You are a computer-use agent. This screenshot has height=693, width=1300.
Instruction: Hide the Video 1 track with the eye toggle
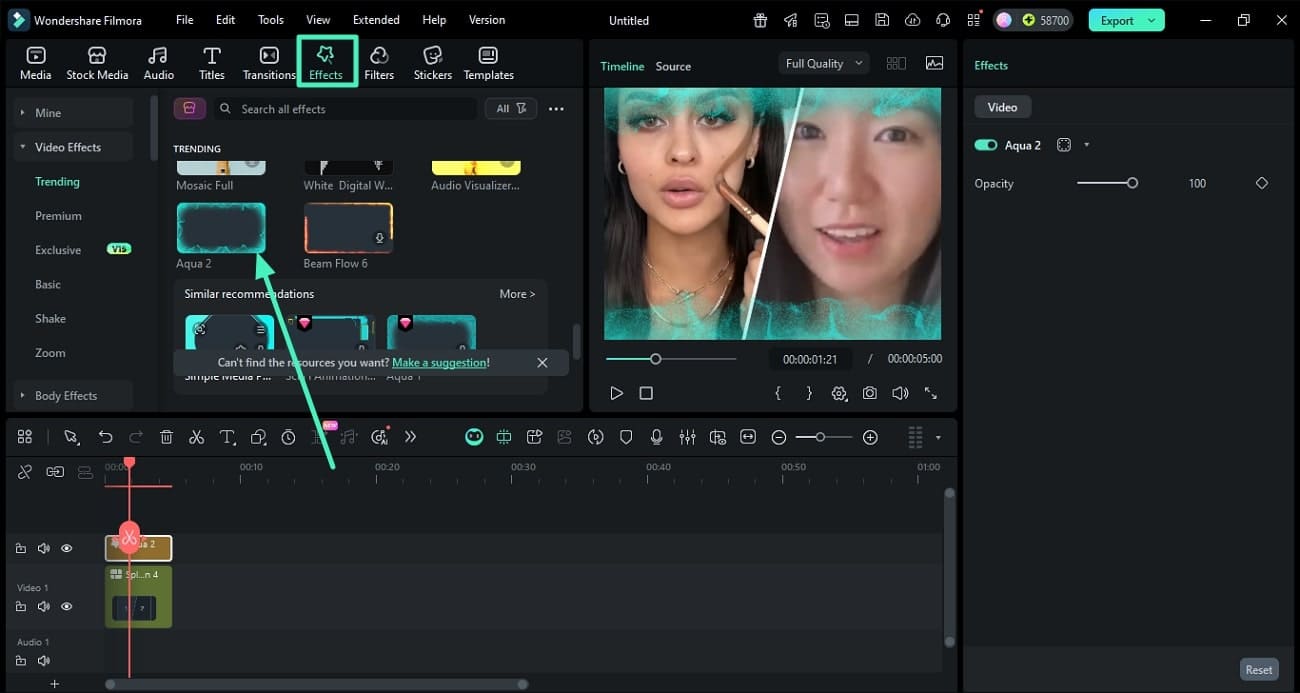(x=66, y=606)
